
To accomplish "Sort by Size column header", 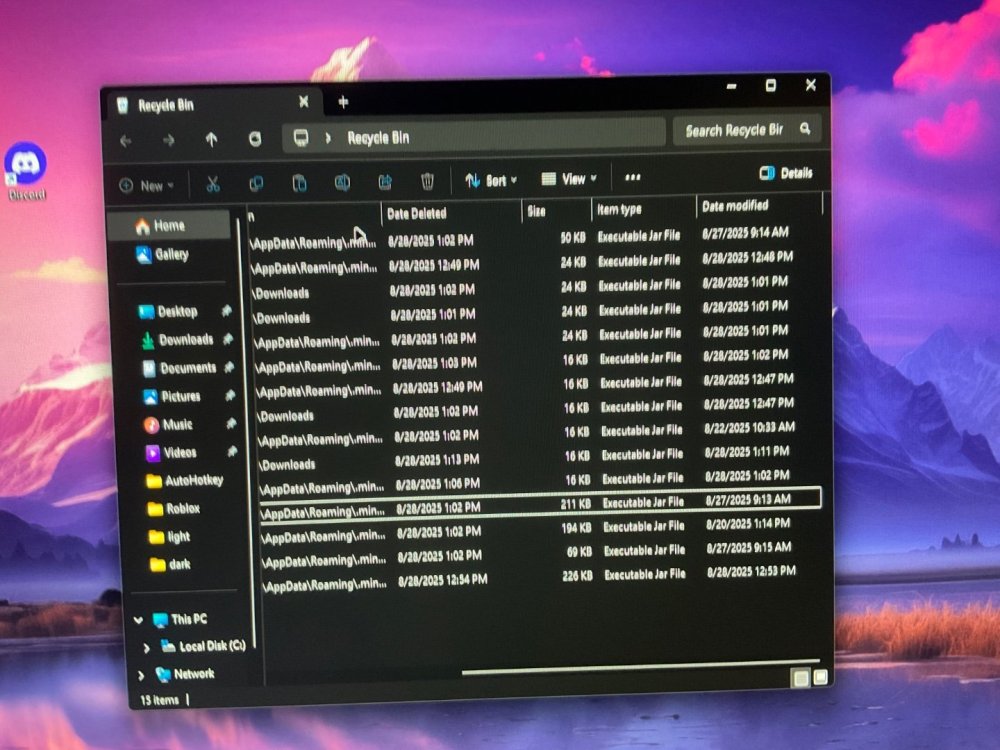I will click(536, 211).
